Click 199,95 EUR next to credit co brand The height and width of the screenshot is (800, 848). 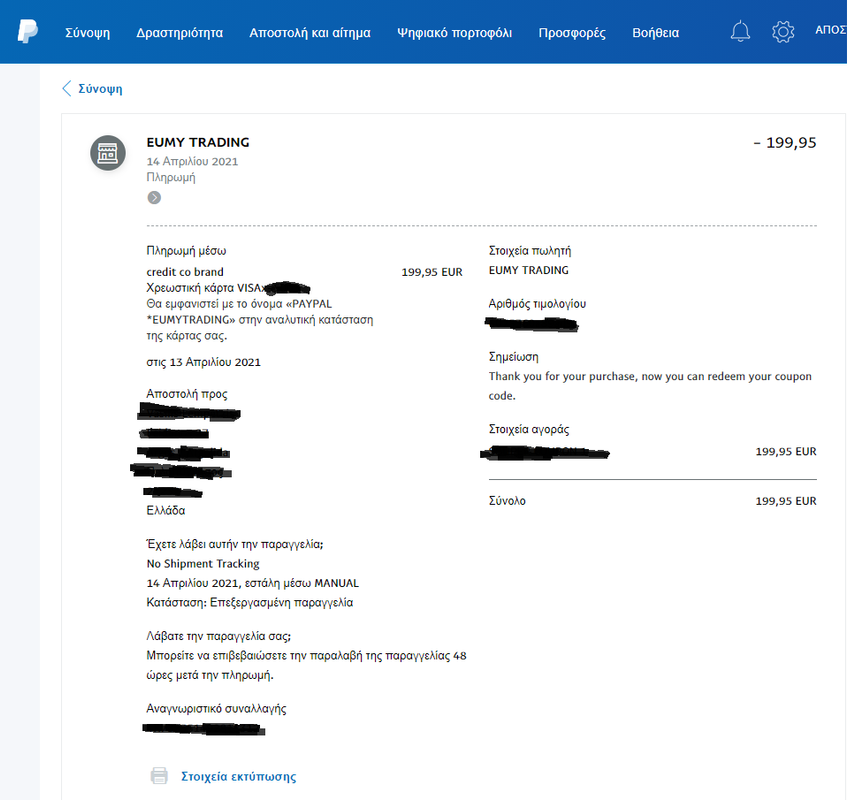[432, 272]
